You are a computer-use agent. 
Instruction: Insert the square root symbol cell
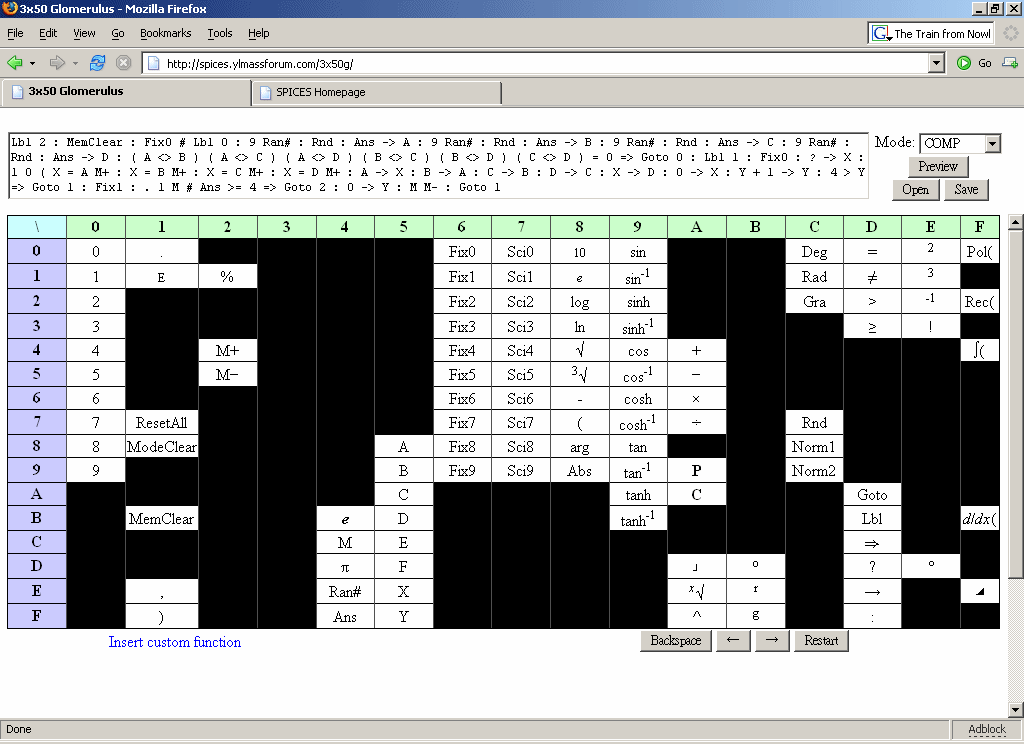tap(580, 351)
